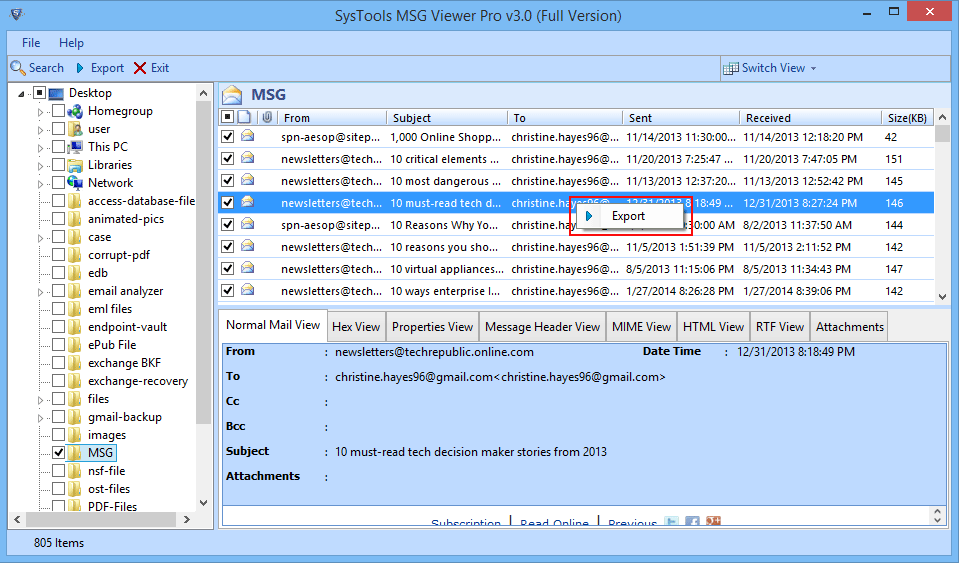The image size is (959, 563).
Task: Expand the email analyzer folder node
Action: point(40,292)
